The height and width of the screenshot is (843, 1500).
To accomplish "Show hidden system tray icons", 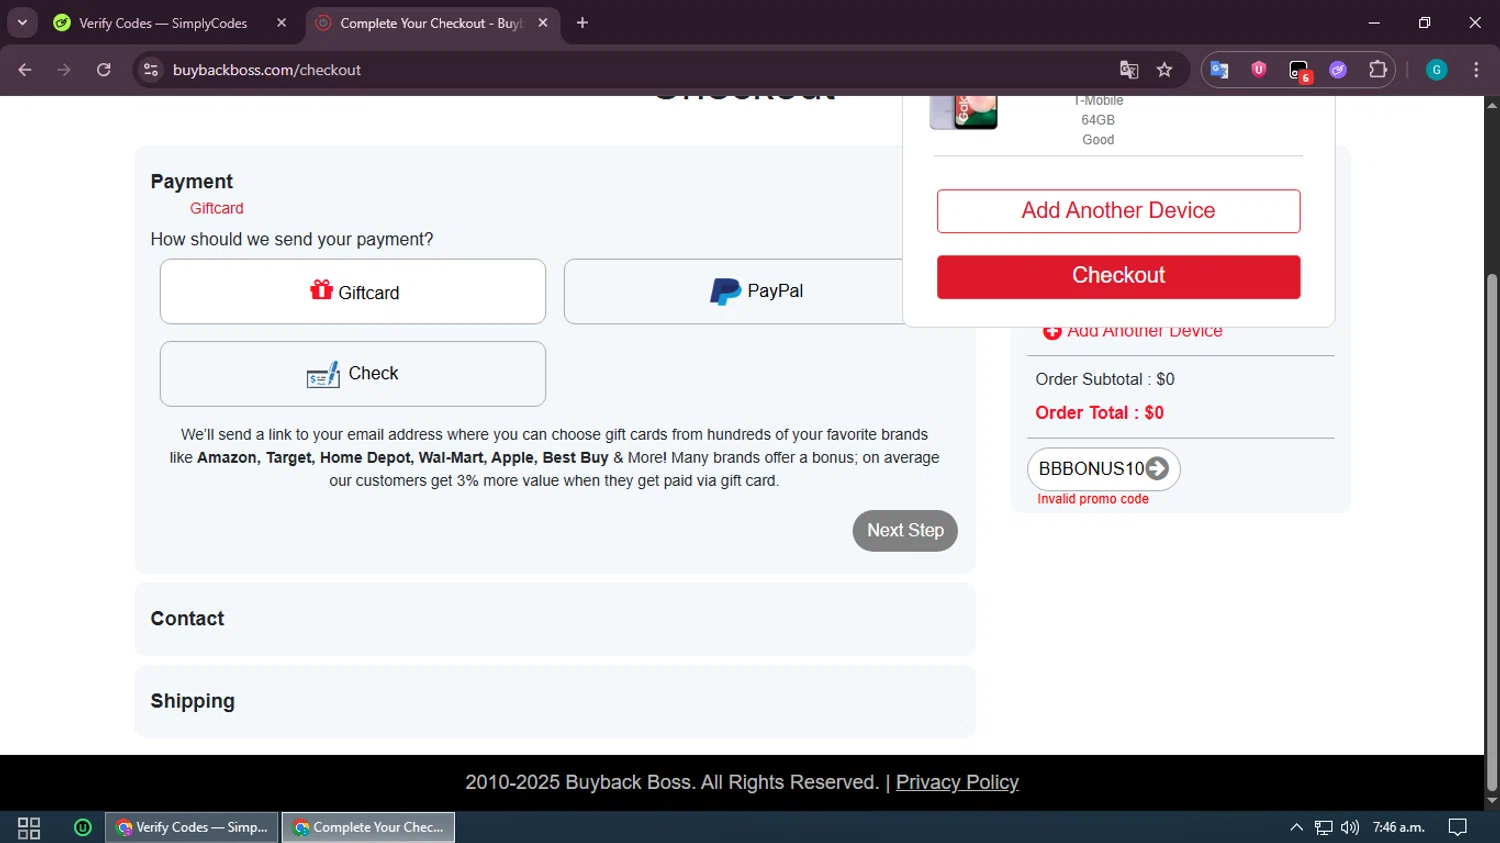I will (1296, 828).
